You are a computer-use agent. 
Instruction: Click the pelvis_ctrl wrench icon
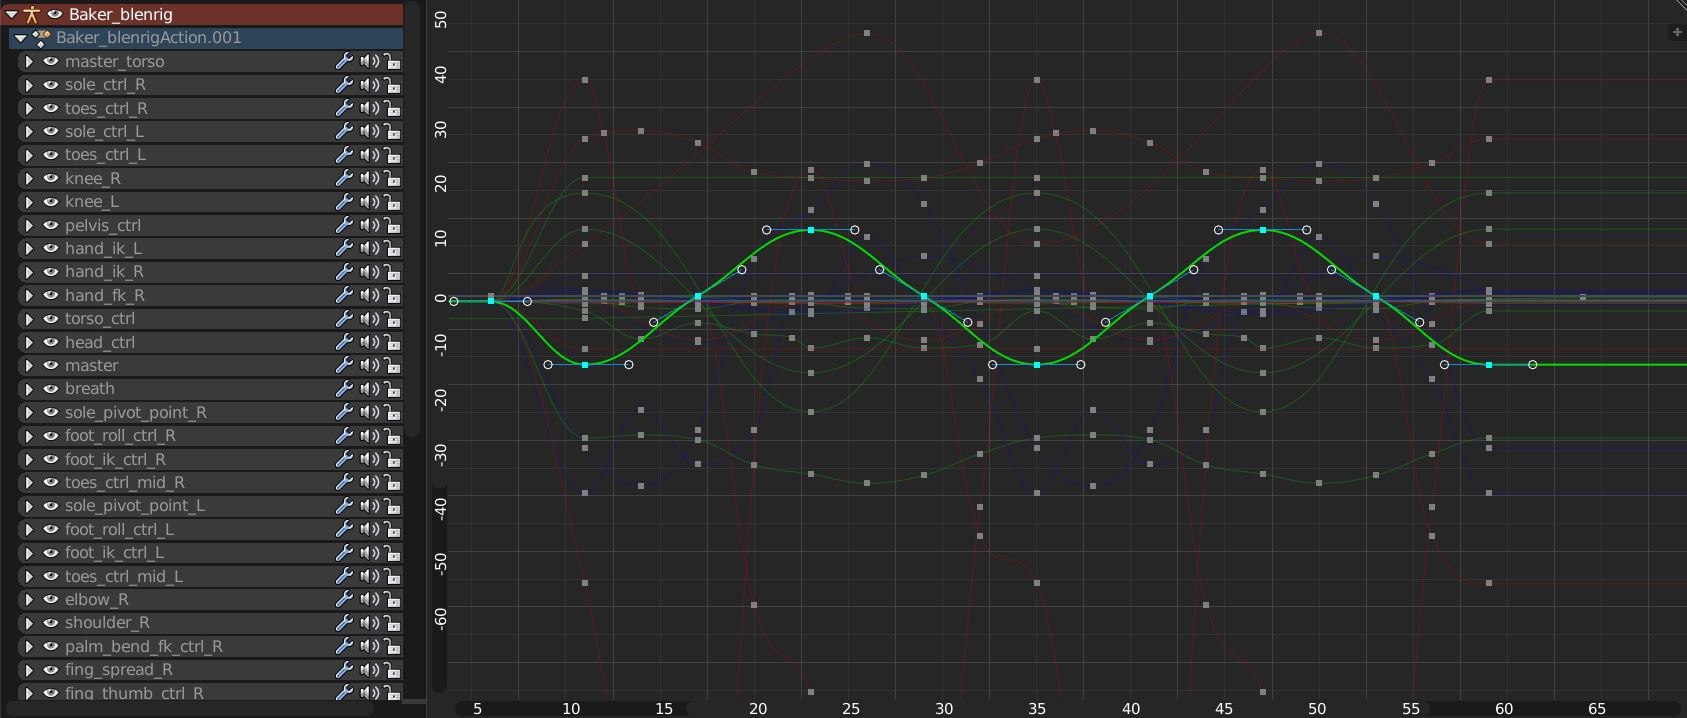[x=344, y=225]
